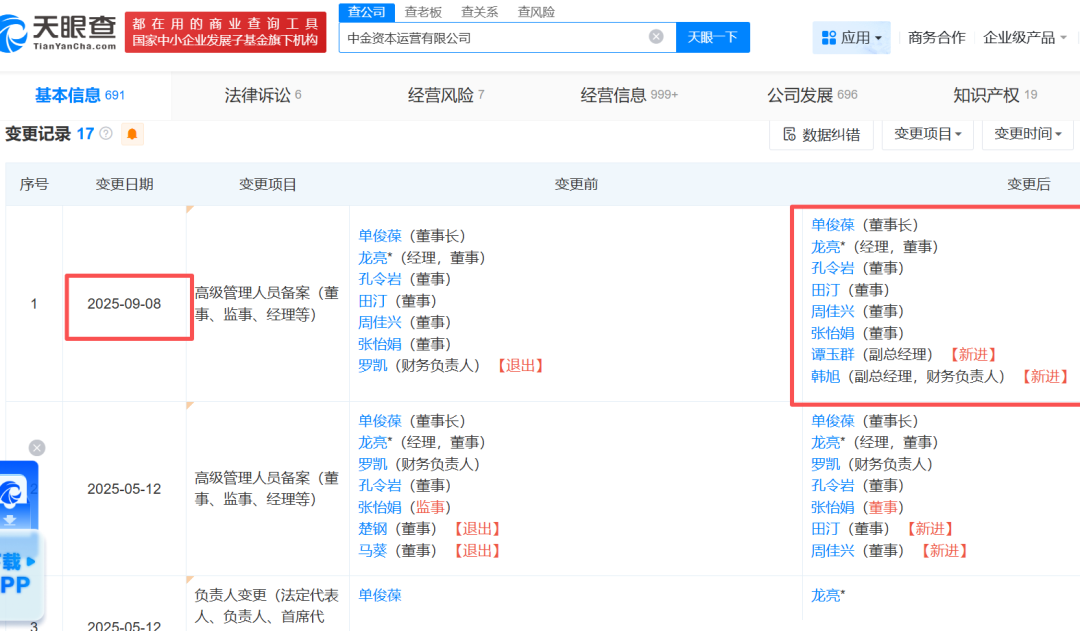This screenshot has height=631, width=1080.
Task: Click the orange bell alert icon
Action: (132, 134)
